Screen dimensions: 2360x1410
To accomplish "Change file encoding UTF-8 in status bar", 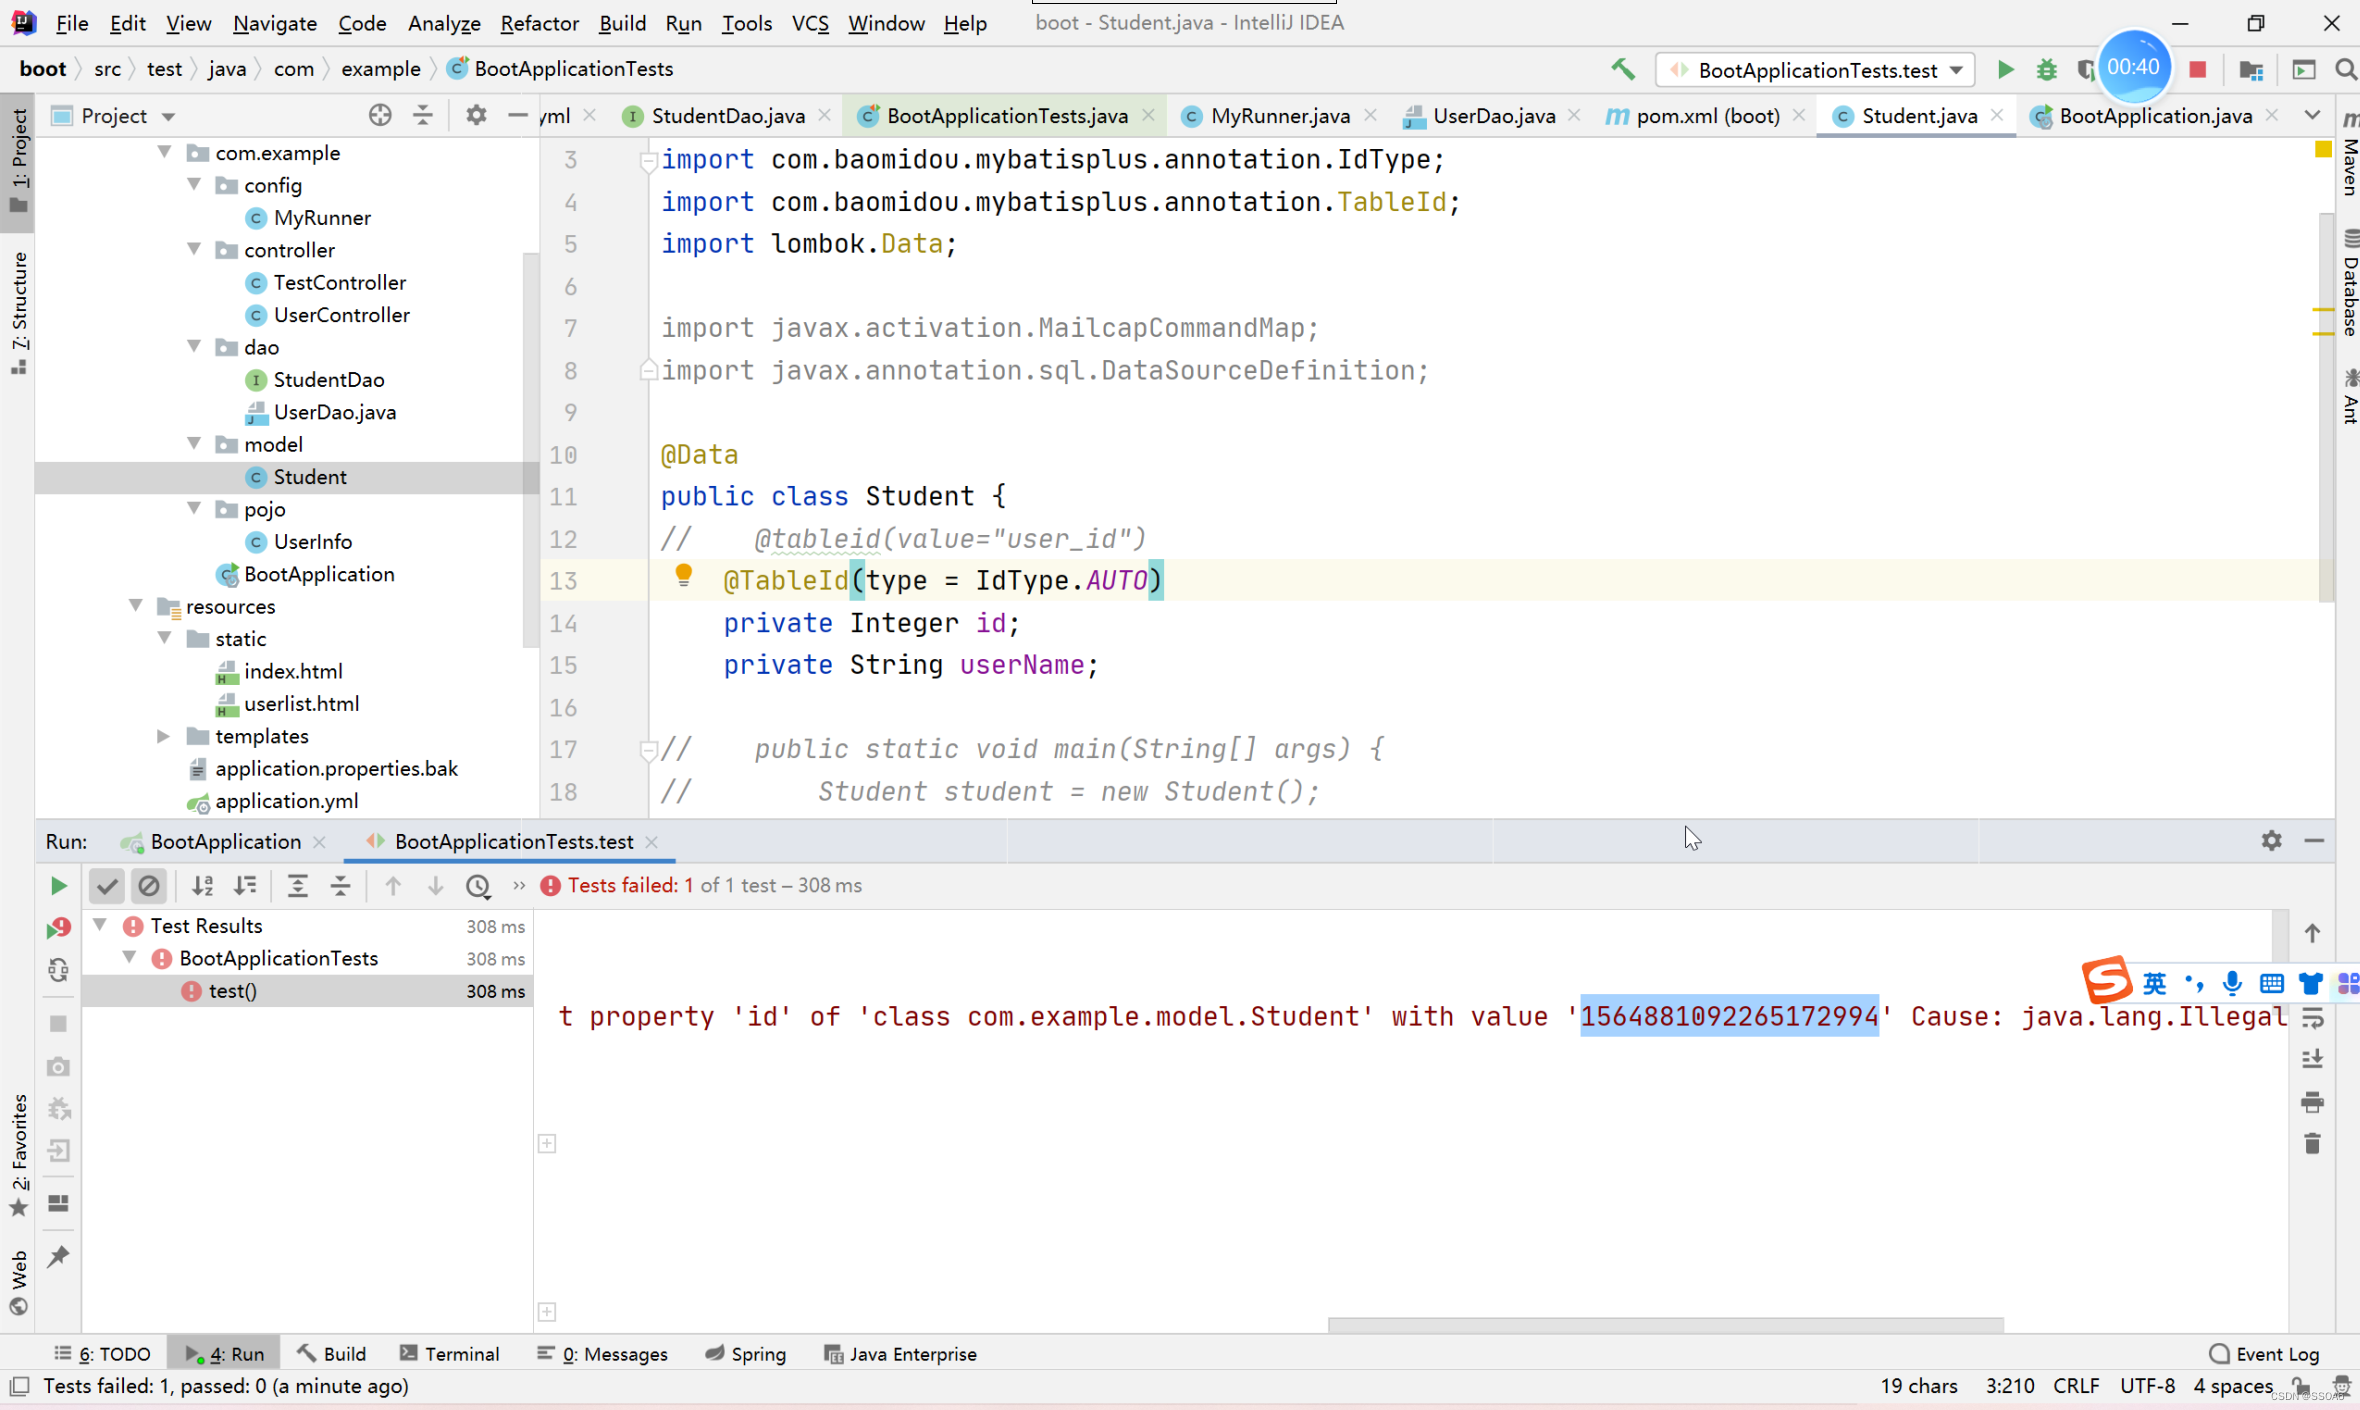I will [x=2147, y=1385].
